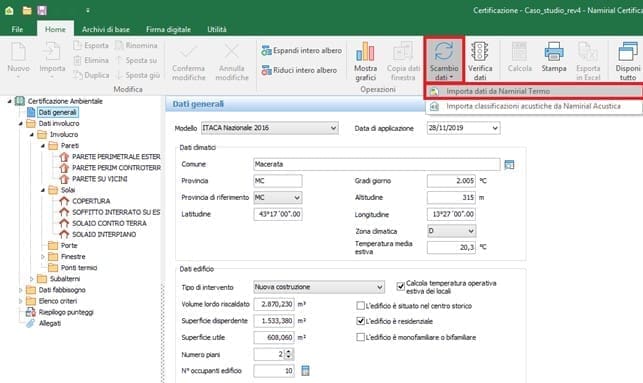Screen dimensions: 643x383
Task: Expand the Elenco criteri node
Action: point(21,301)
